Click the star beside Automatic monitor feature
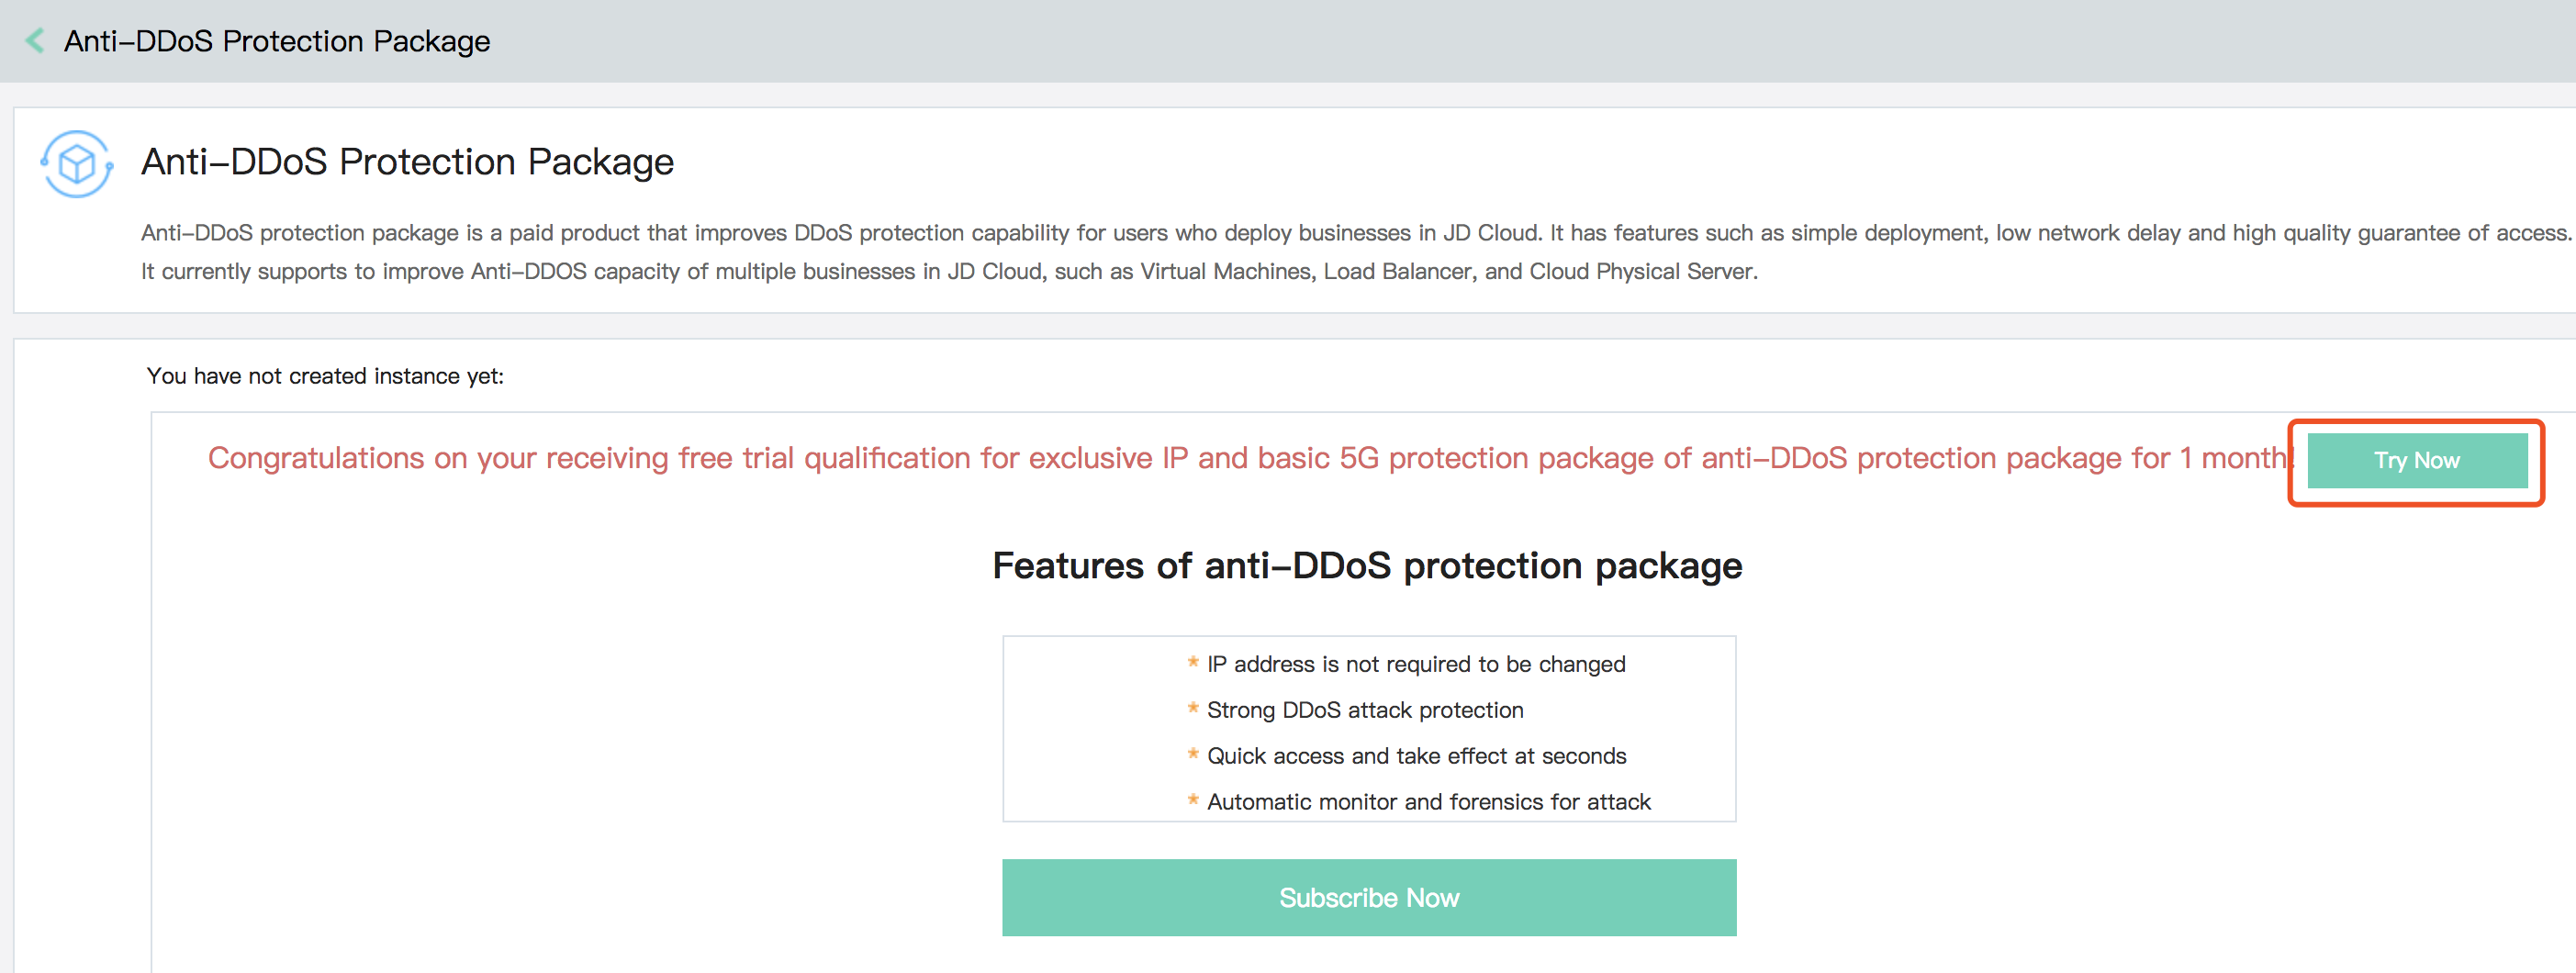Screen dimensions: 2576x973 coord(1192,800)
